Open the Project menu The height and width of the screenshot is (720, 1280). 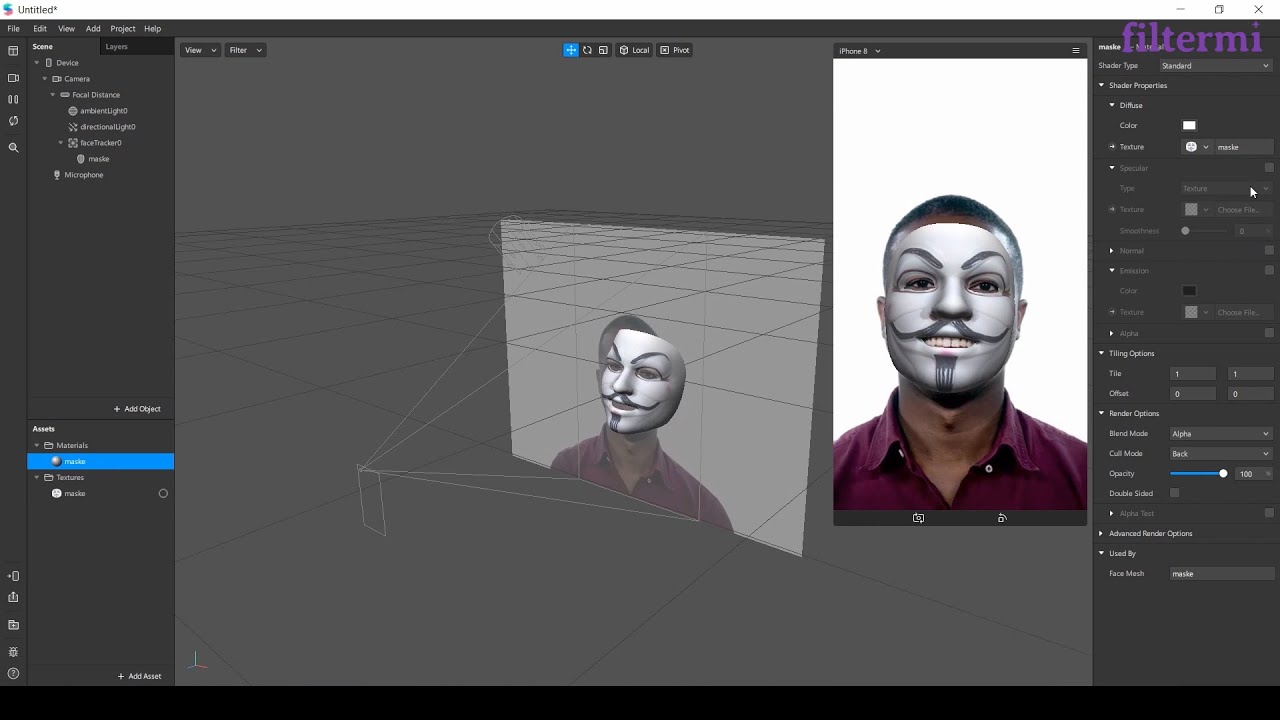123,29
